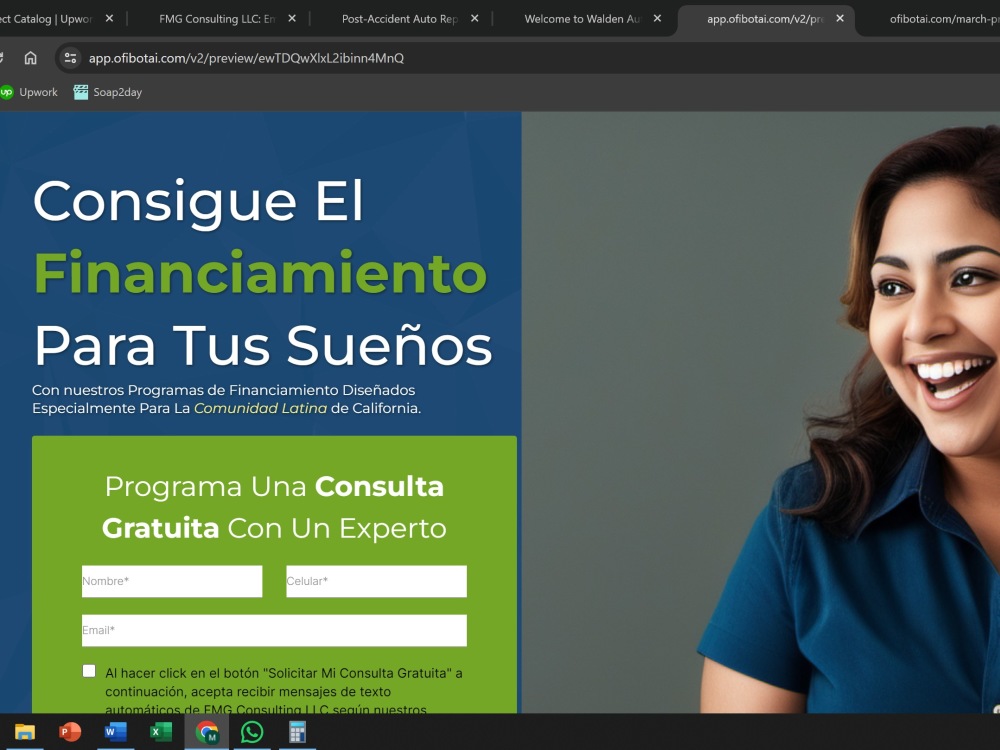This screenshot has height=750, width=1000.
Task: Close the Welcome to Walden tab
Action: [x=657, y=18]
